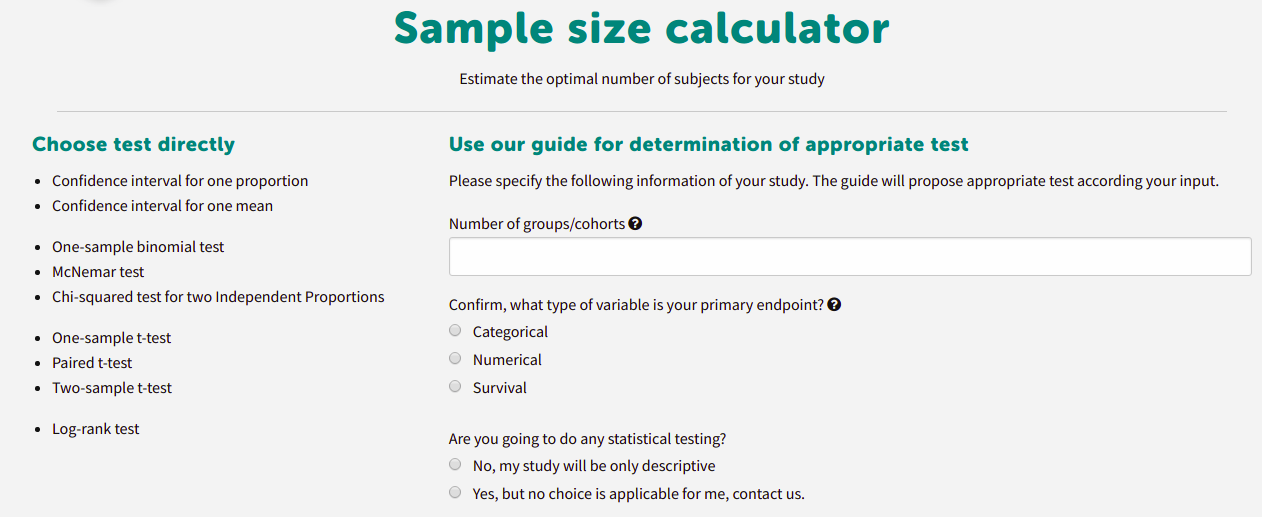Select the Categorical radio button

coord(455,331)
